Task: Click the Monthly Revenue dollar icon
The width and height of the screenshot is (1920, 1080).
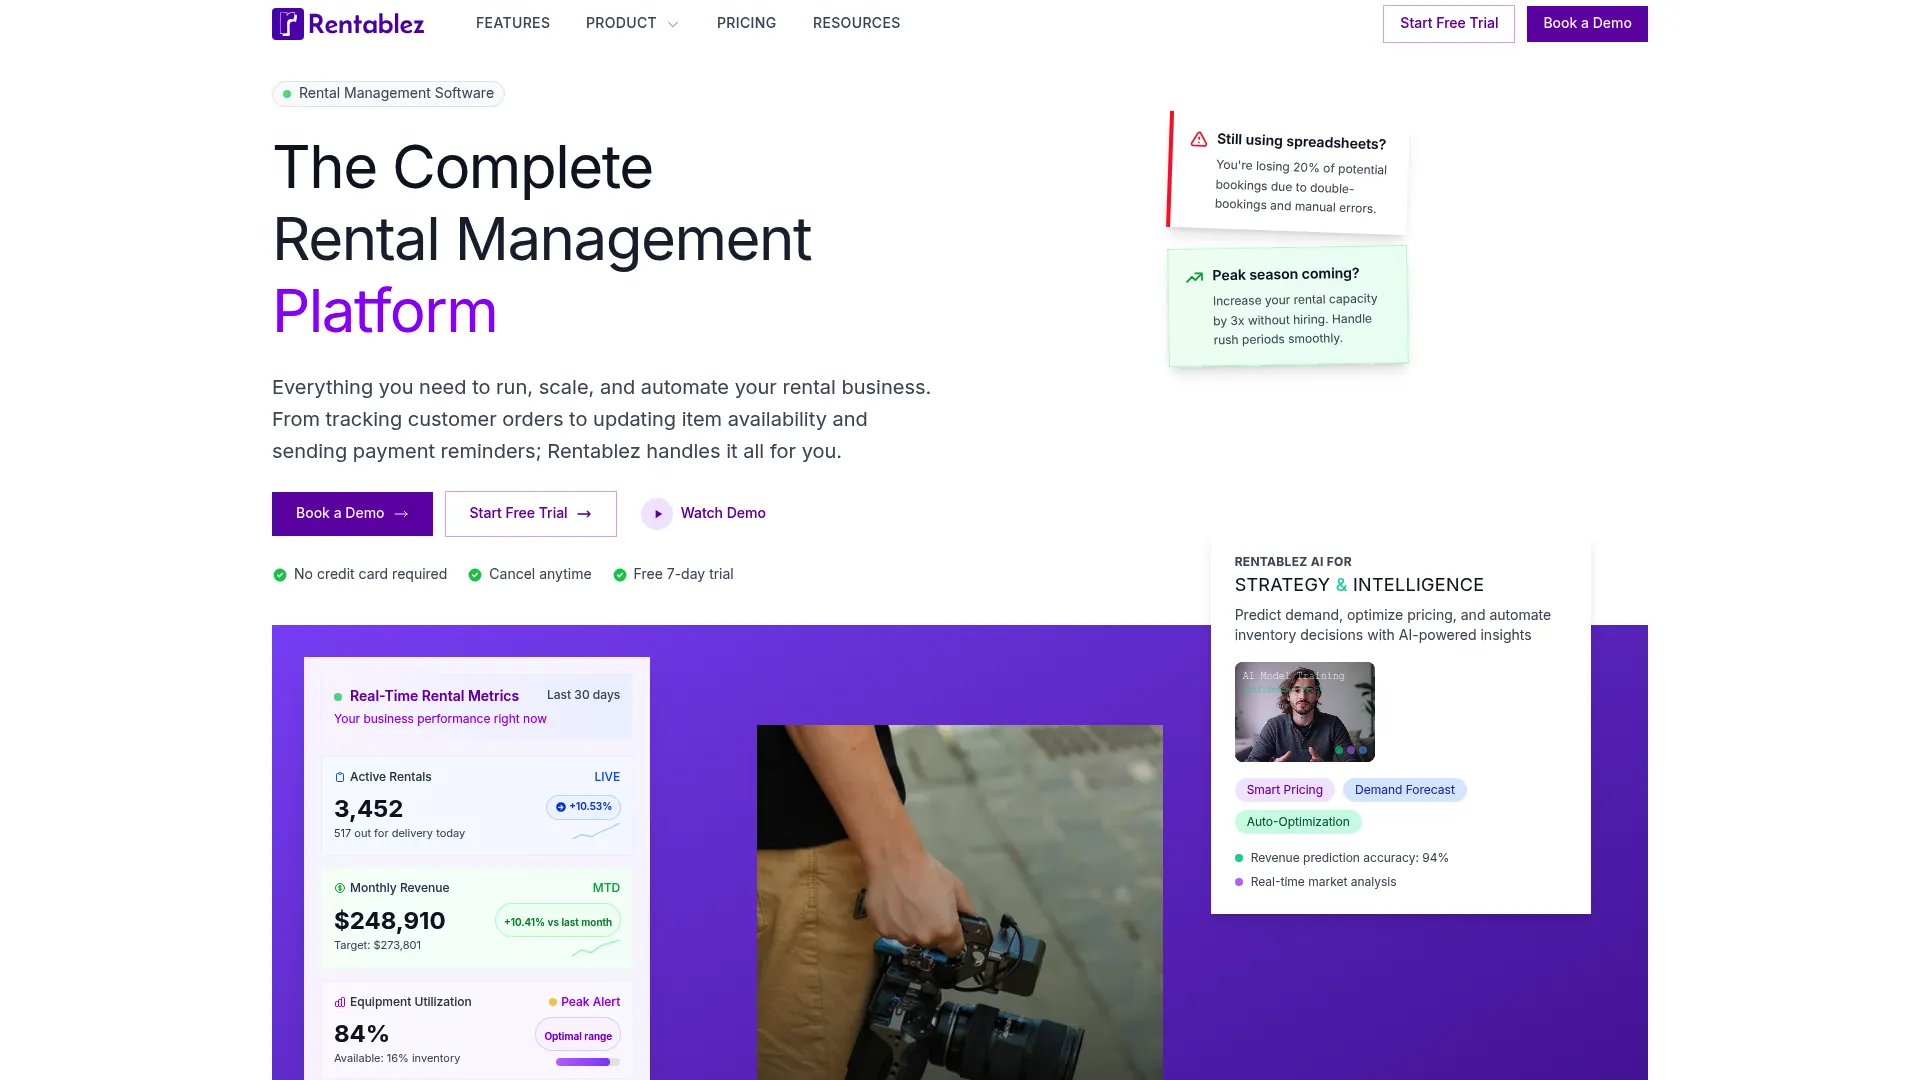Action: [340, 888]
